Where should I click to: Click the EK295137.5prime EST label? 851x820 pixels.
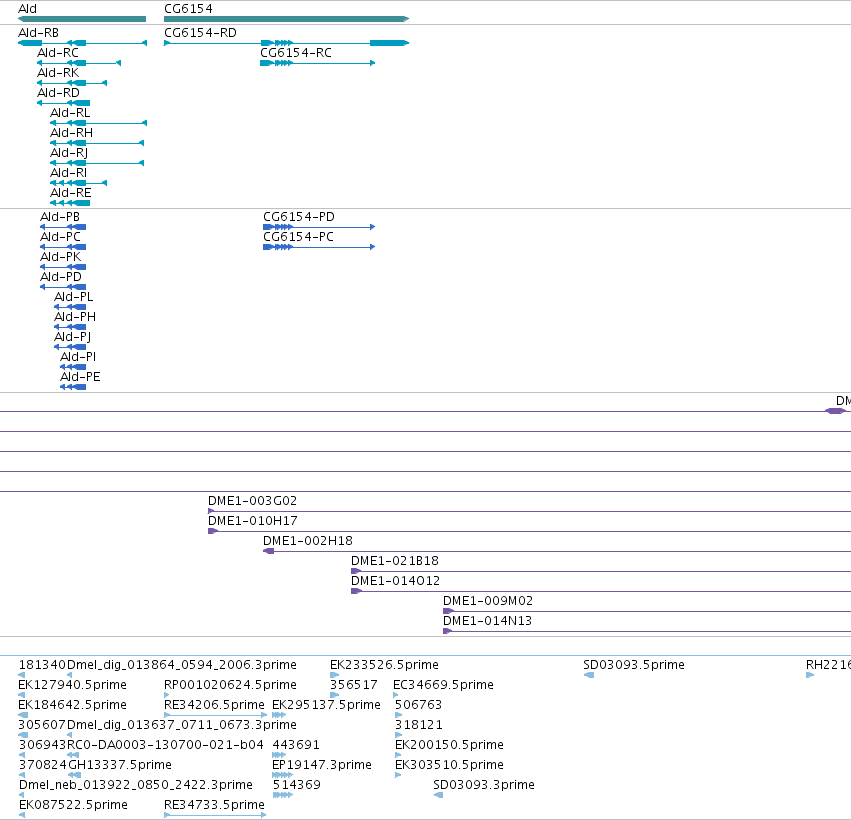click(326, 705)
